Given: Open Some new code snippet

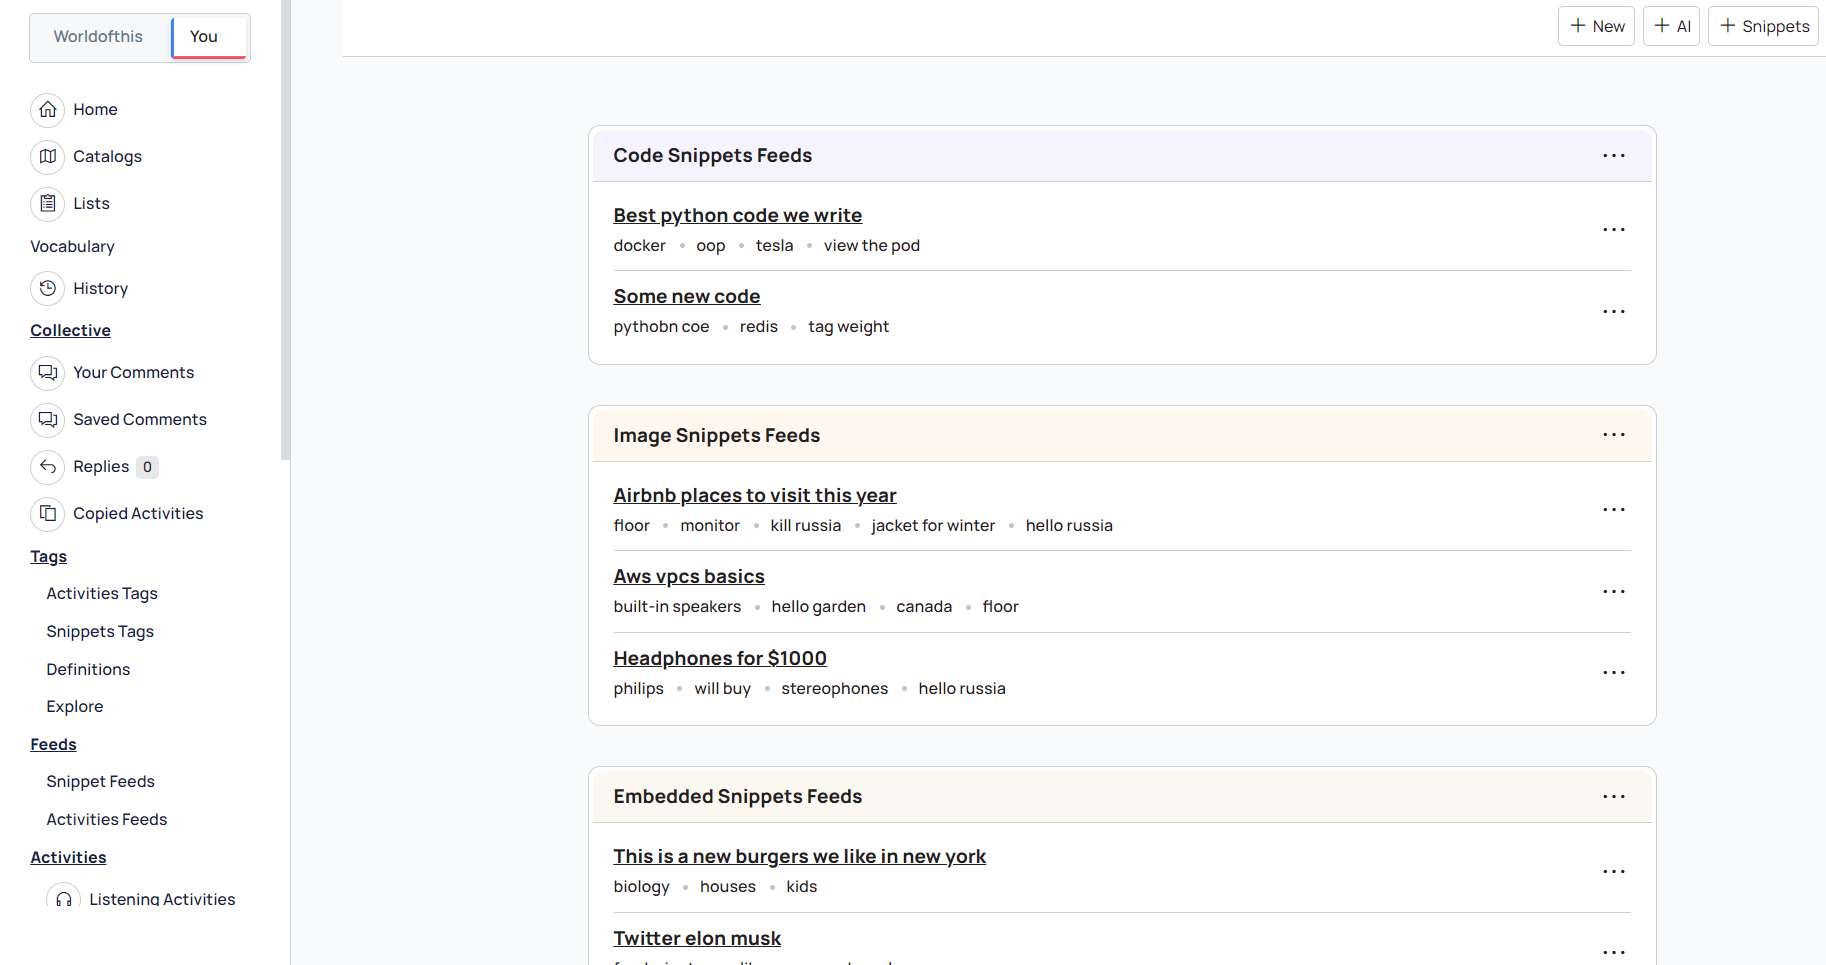Looking at the screenshot, I should click(x=686, y=297).
